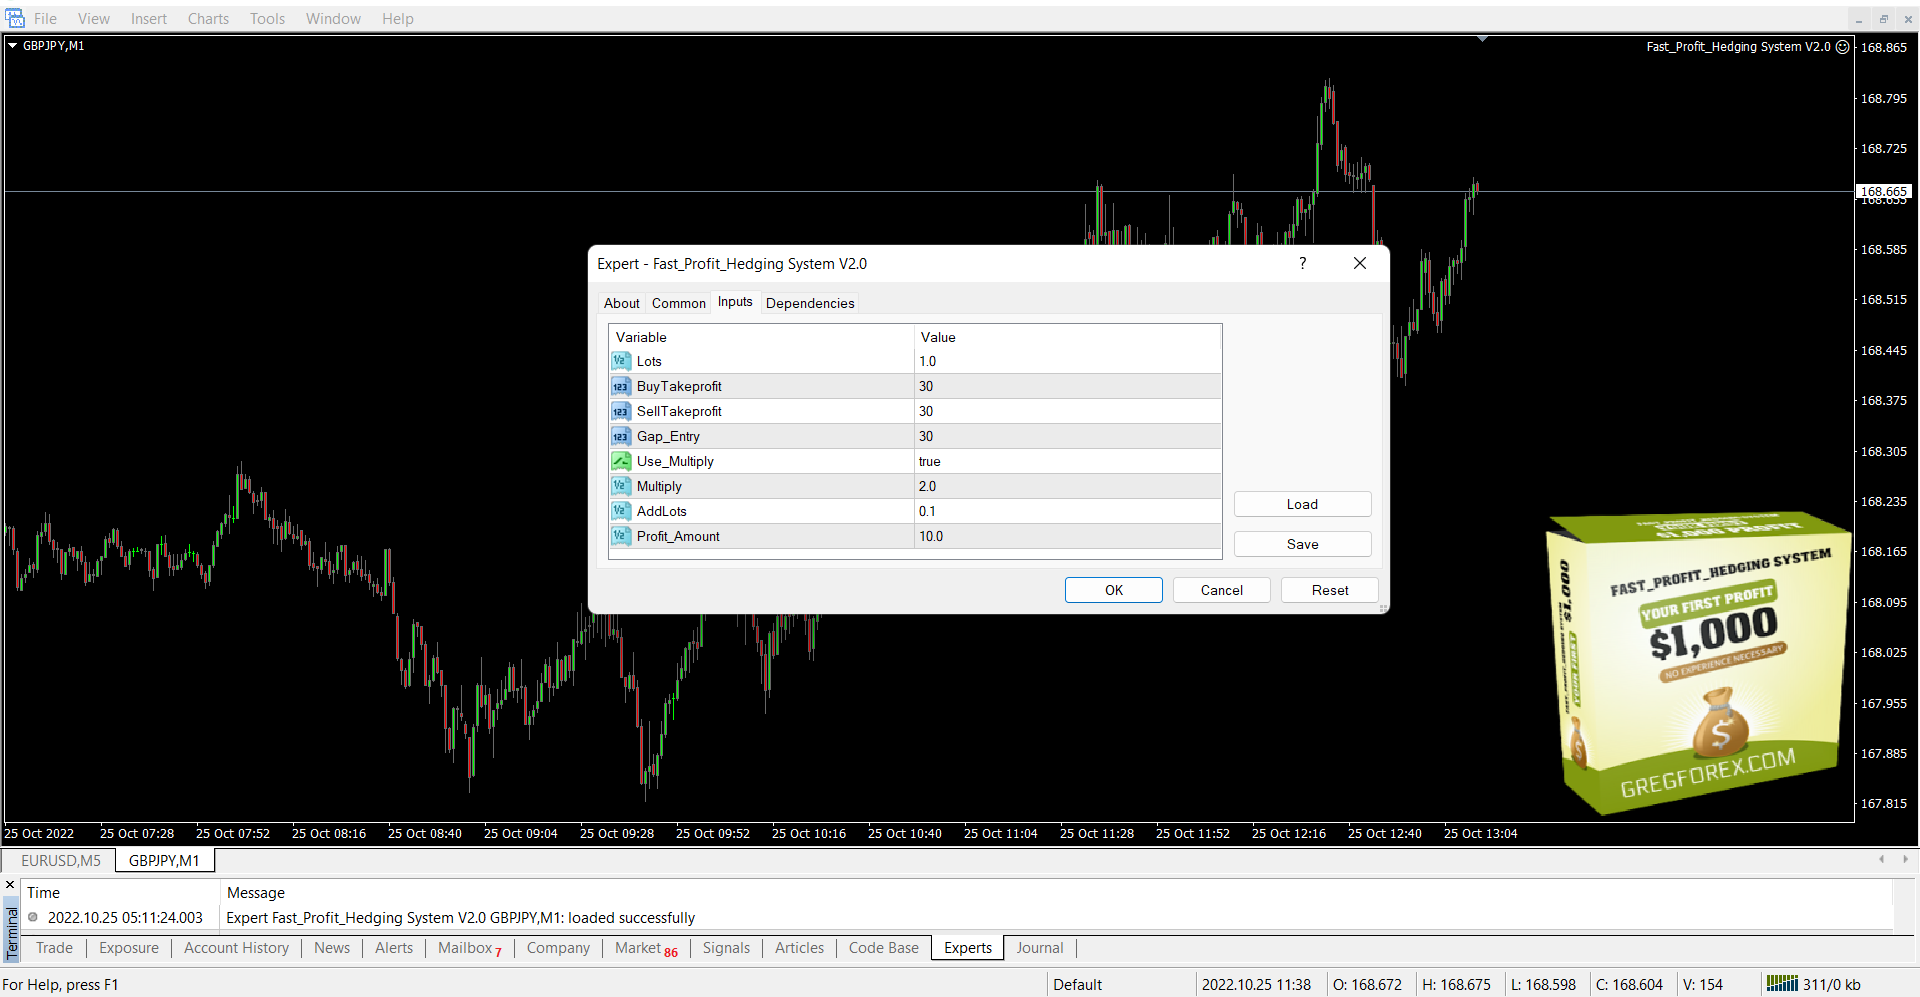This screenshot has width=1920, height=997.
Task: Switch to the Dependencies tab
Action: tap(809, 303)
